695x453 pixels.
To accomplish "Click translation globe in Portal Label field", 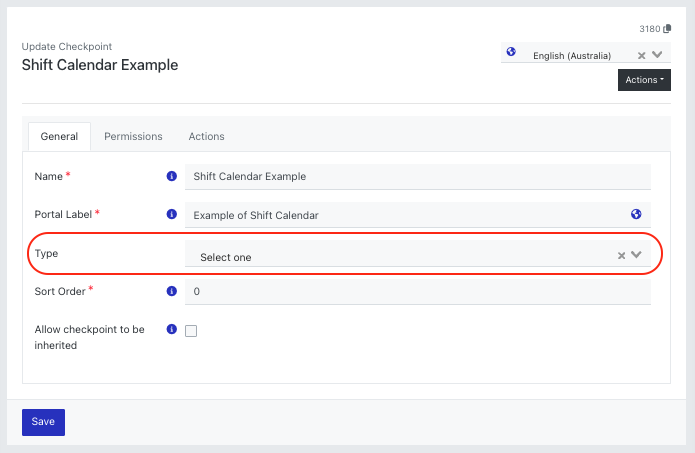I will tap(636, 214).
